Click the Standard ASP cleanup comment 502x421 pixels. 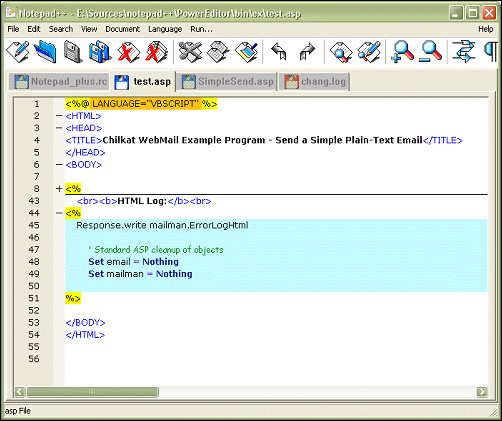[x=156, y=250]
